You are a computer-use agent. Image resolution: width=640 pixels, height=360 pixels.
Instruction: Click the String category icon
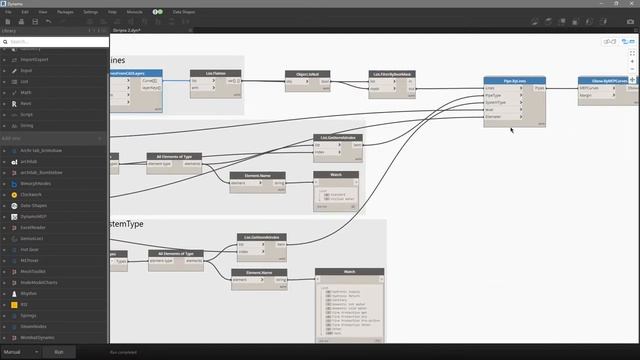[x=14, y=126]
